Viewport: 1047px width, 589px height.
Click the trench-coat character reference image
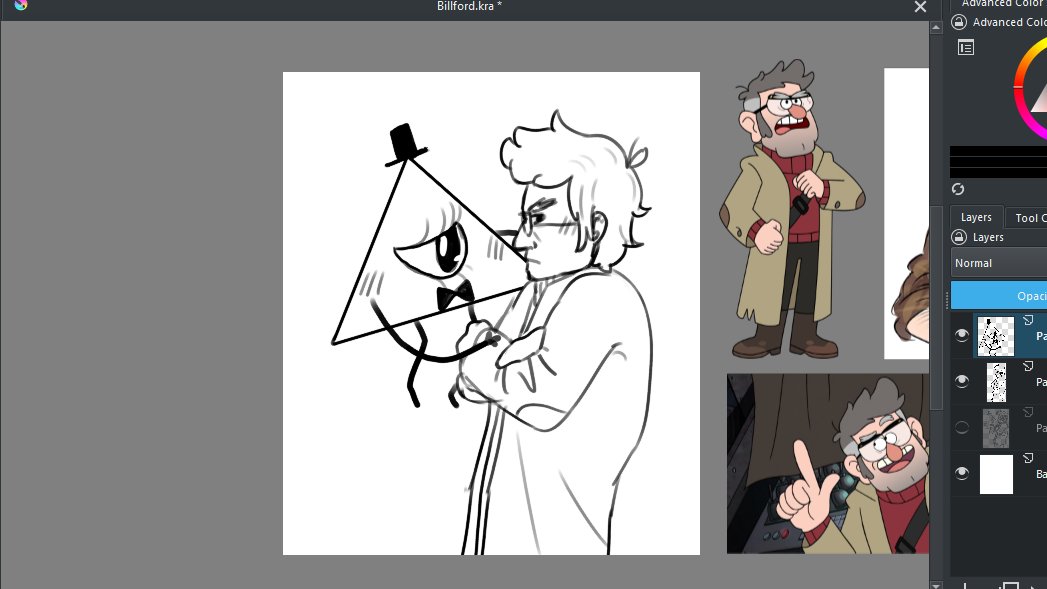coord(792,210)
